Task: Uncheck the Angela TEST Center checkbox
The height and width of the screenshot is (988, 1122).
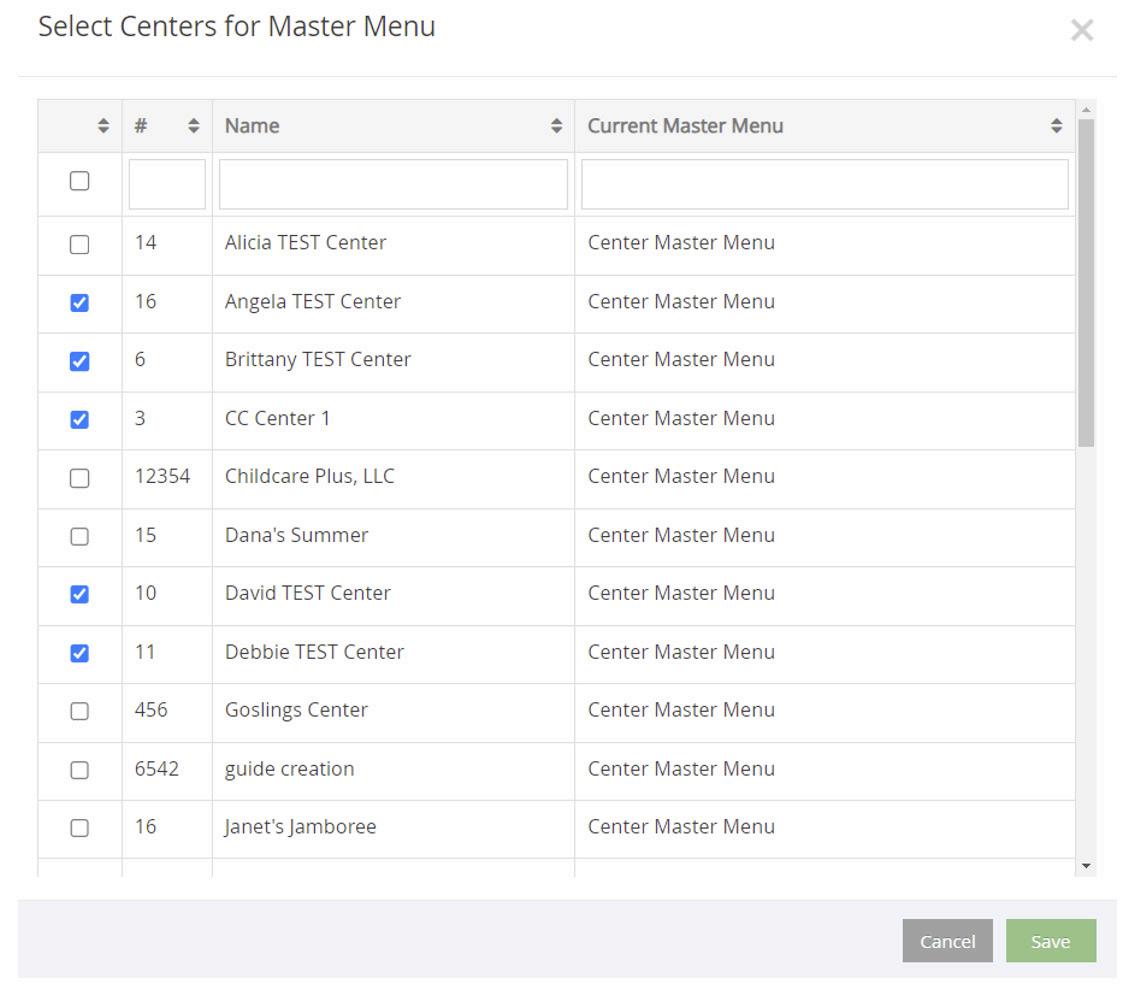Action: pos(79,302)
